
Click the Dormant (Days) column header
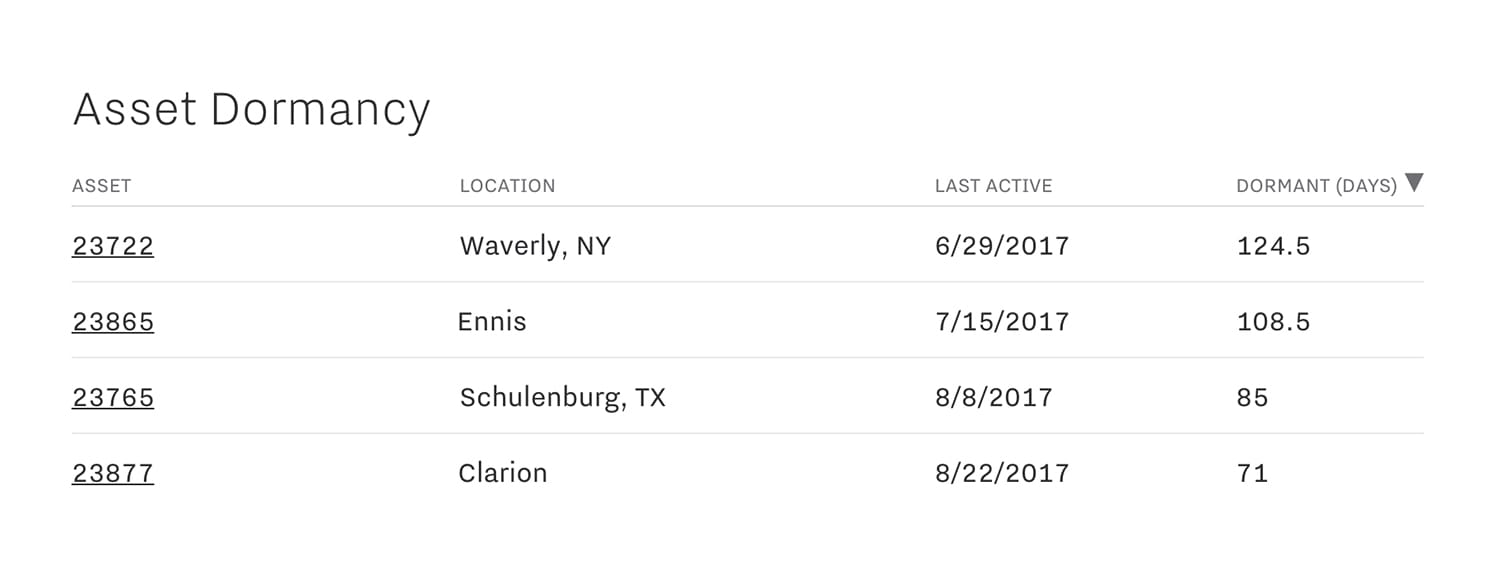click(x=1316, y=186)
